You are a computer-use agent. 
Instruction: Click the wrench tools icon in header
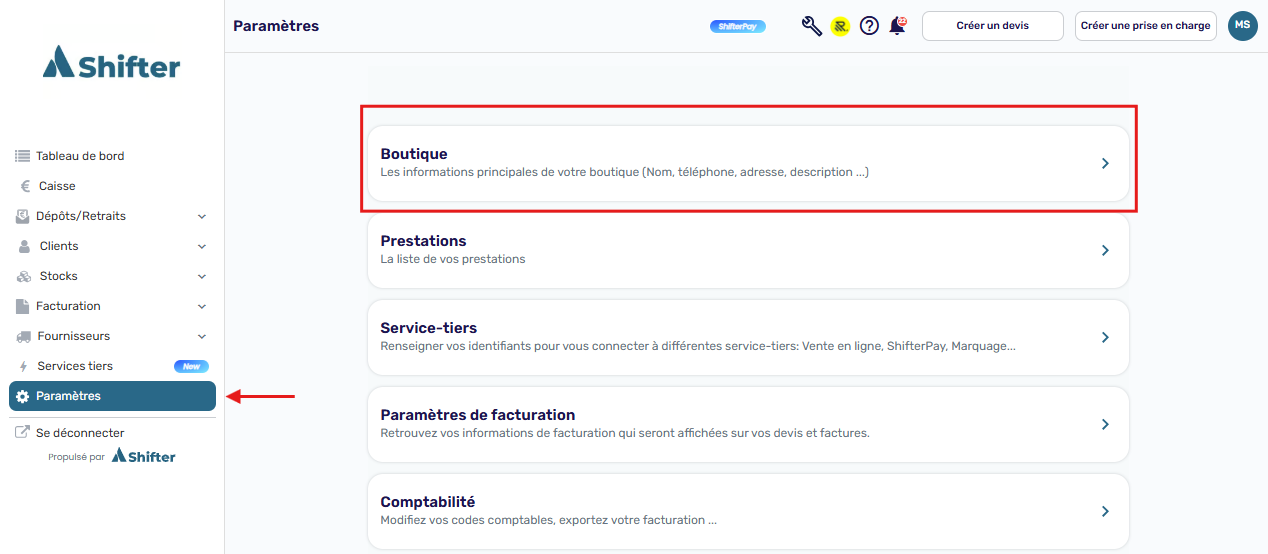pos(812,26)
